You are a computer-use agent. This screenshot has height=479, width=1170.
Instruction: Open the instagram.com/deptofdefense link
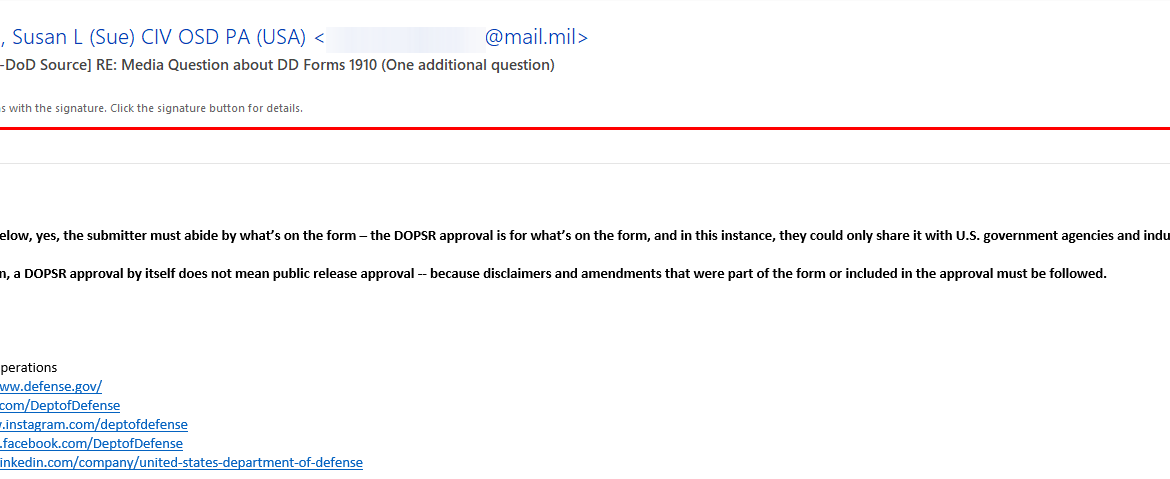(x=94, y=425)
